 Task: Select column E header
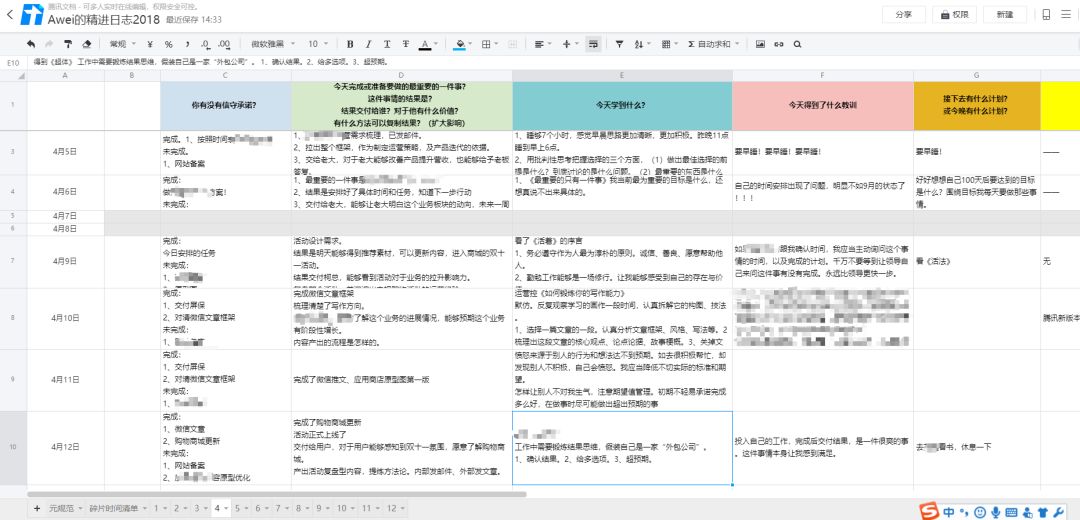(622, 75)
